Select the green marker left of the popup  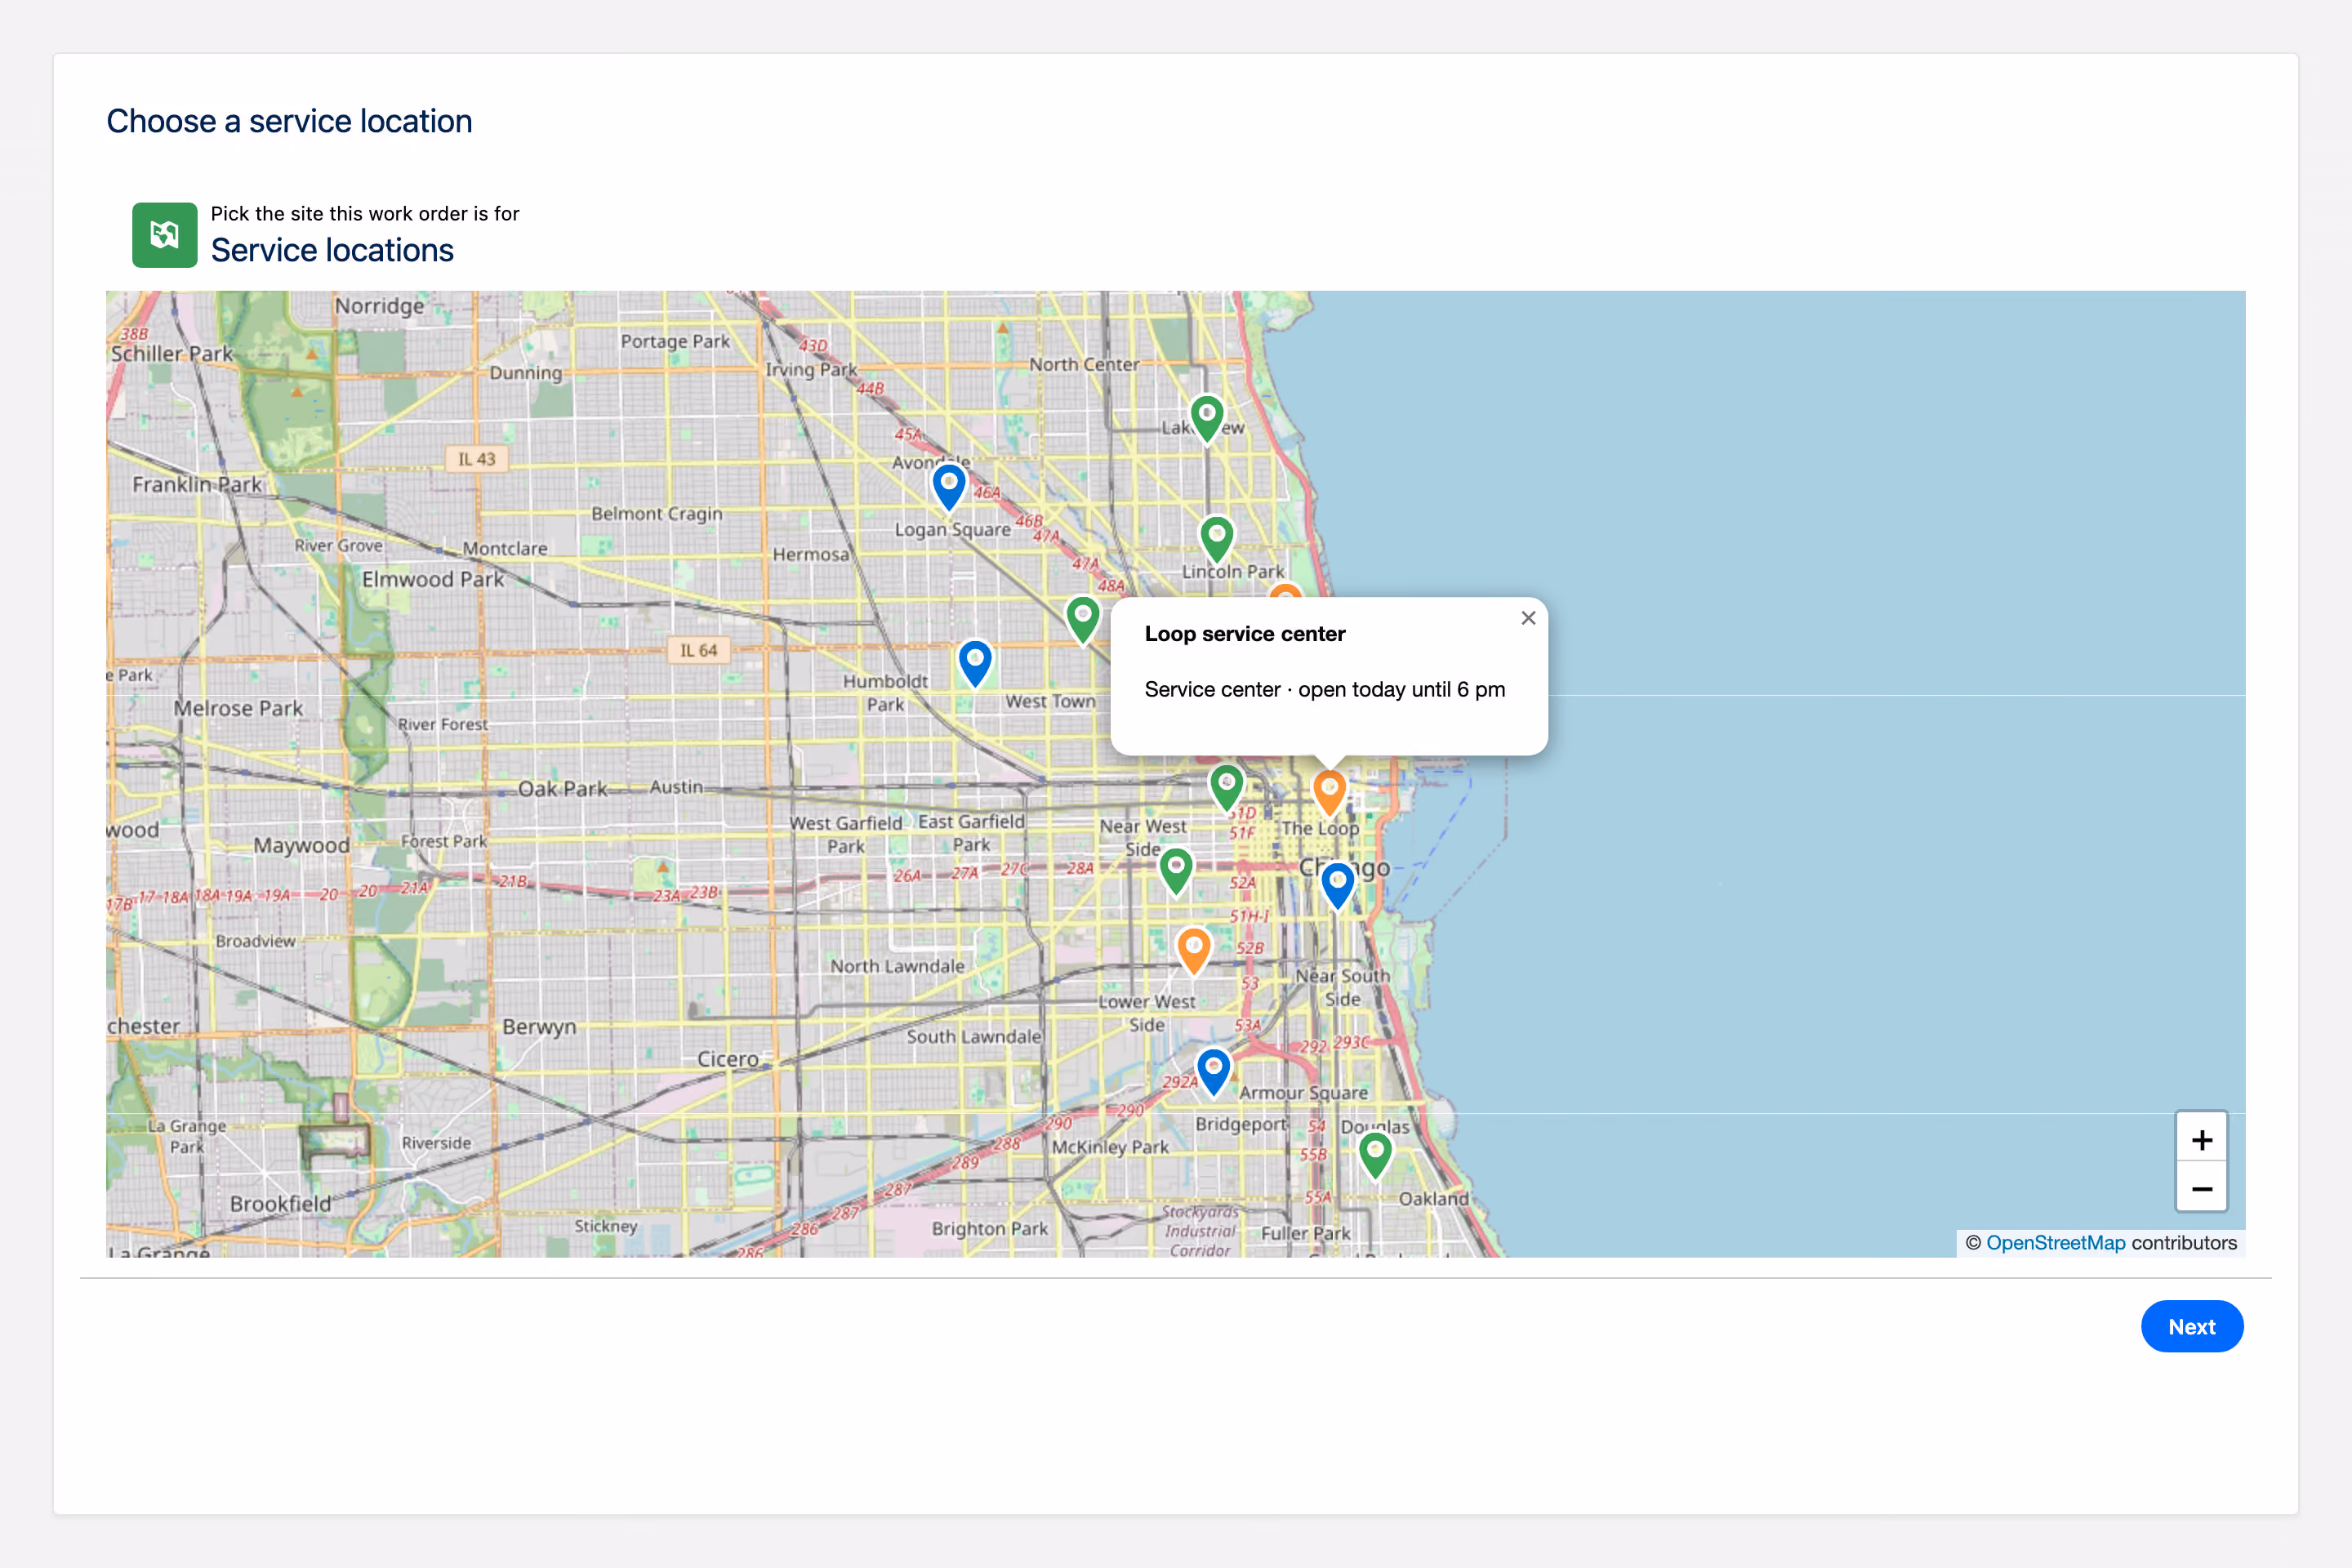1083,619
